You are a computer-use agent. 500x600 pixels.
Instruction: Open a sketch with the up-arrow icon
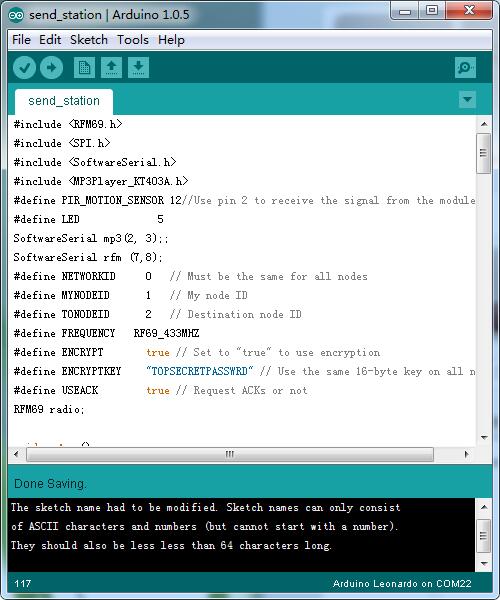(x=111, y=68)
